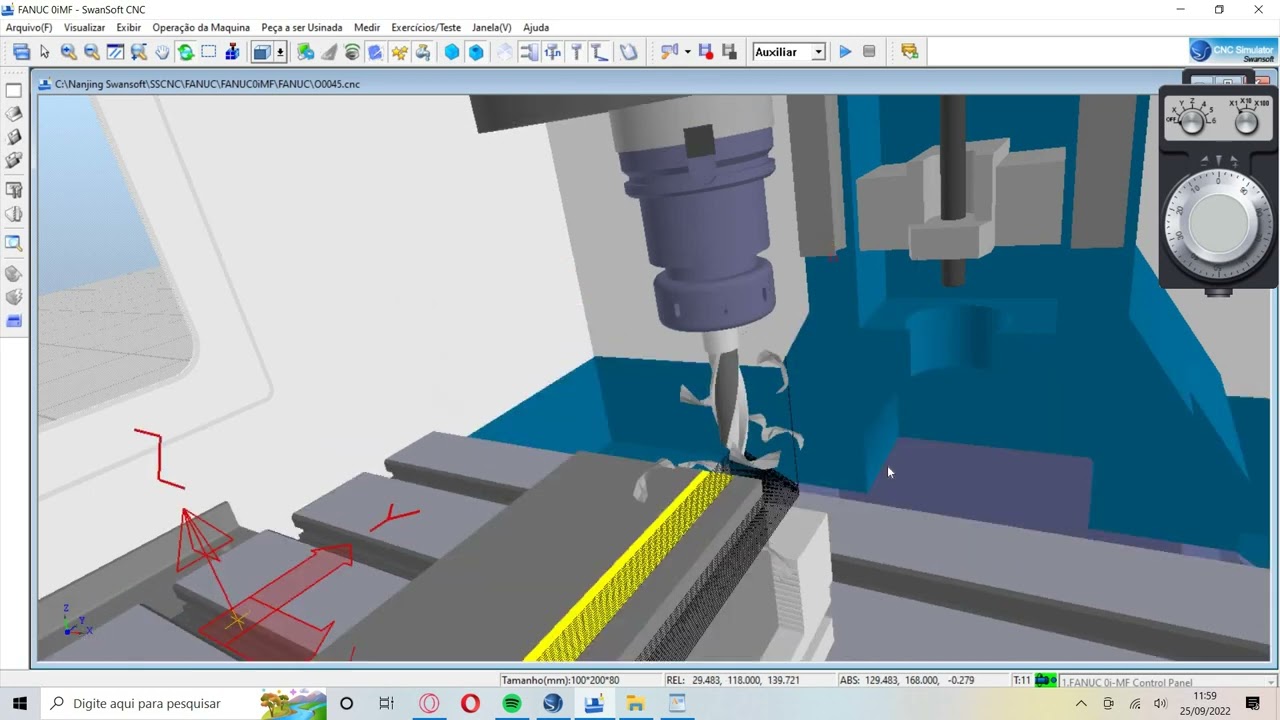1280x720 pixels.
Task: Click the fit view binoculars icon
Action: pos(138,52)
